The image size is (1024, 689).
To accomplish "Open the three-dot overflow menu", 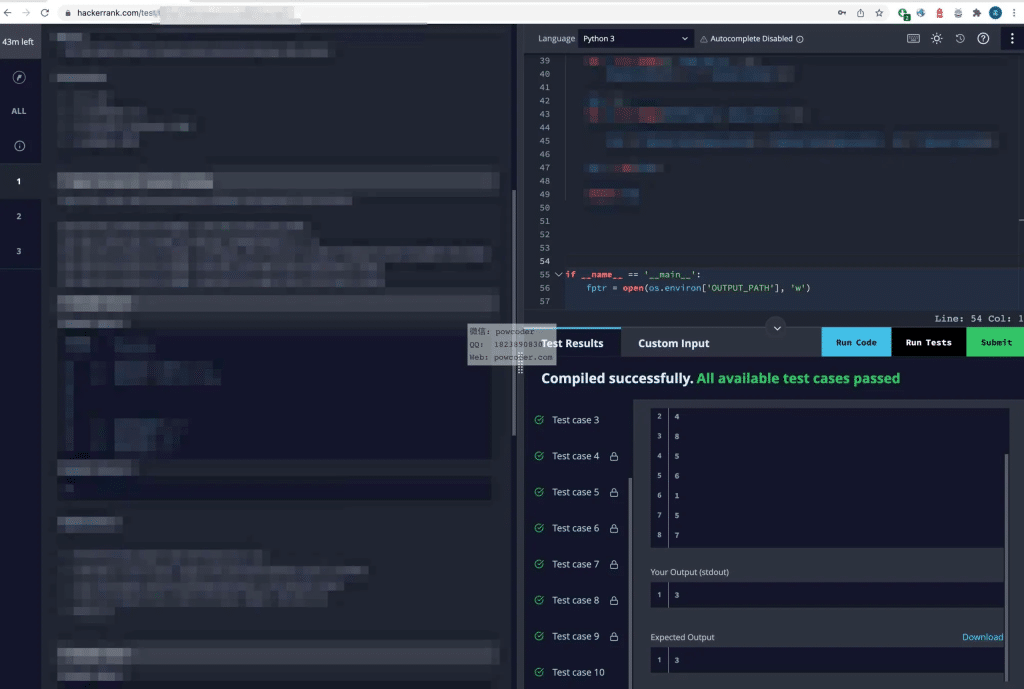I will click(x=1012, y=39).
